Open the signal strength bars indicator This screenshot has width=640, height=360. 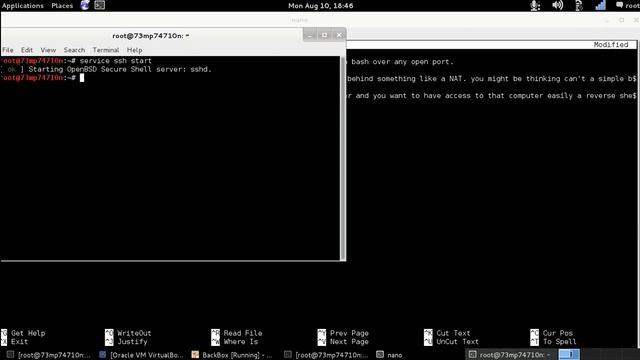600,5
